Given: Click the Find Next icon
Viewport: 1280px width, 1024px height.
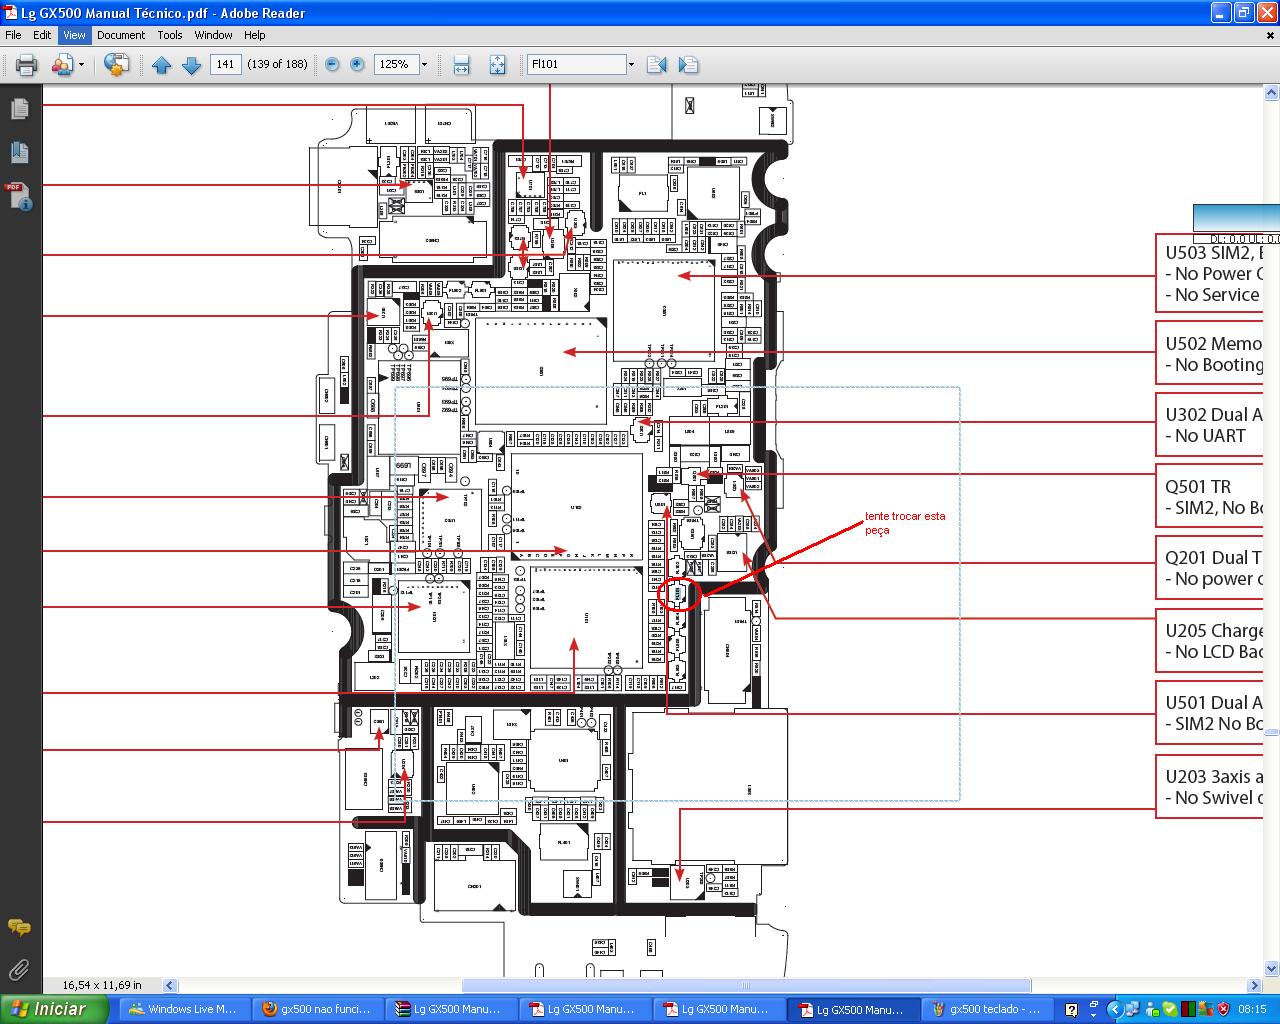Looking at the screenshot, I should coord(688,65).
